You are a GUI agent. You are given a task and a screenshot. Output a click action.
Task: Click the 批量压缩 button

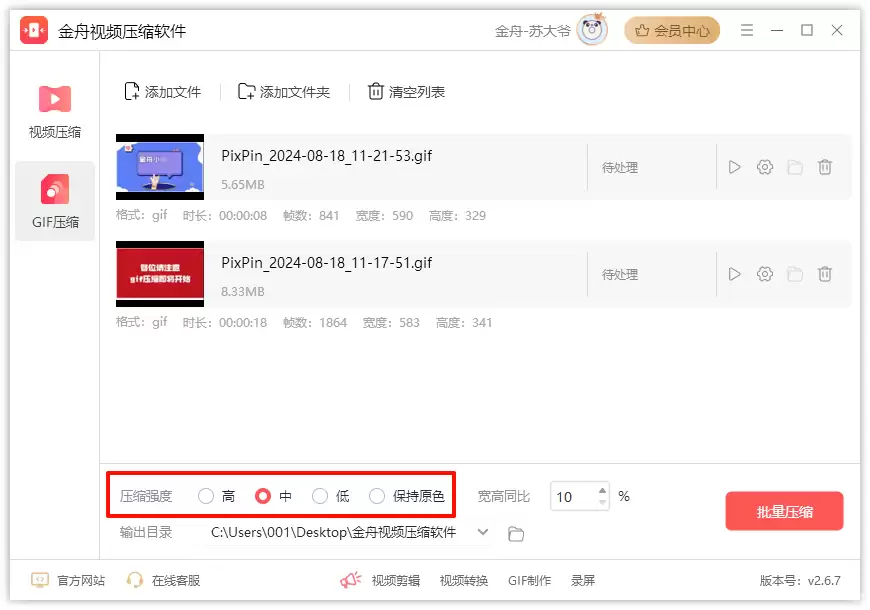[784, 511]
